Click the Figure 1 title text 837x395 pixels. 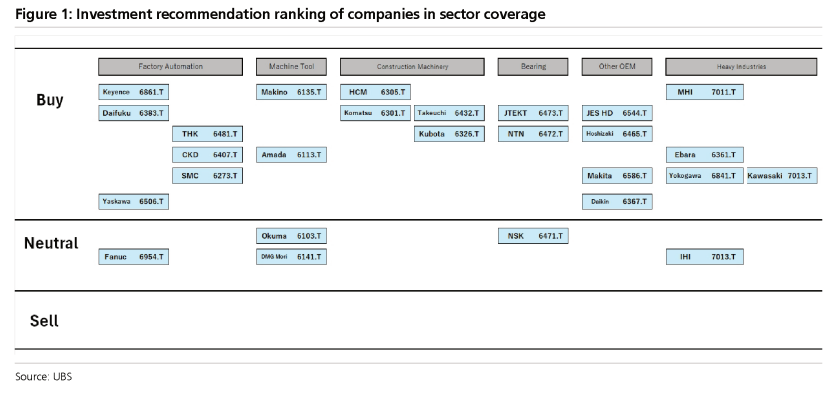tap(280, 14)
